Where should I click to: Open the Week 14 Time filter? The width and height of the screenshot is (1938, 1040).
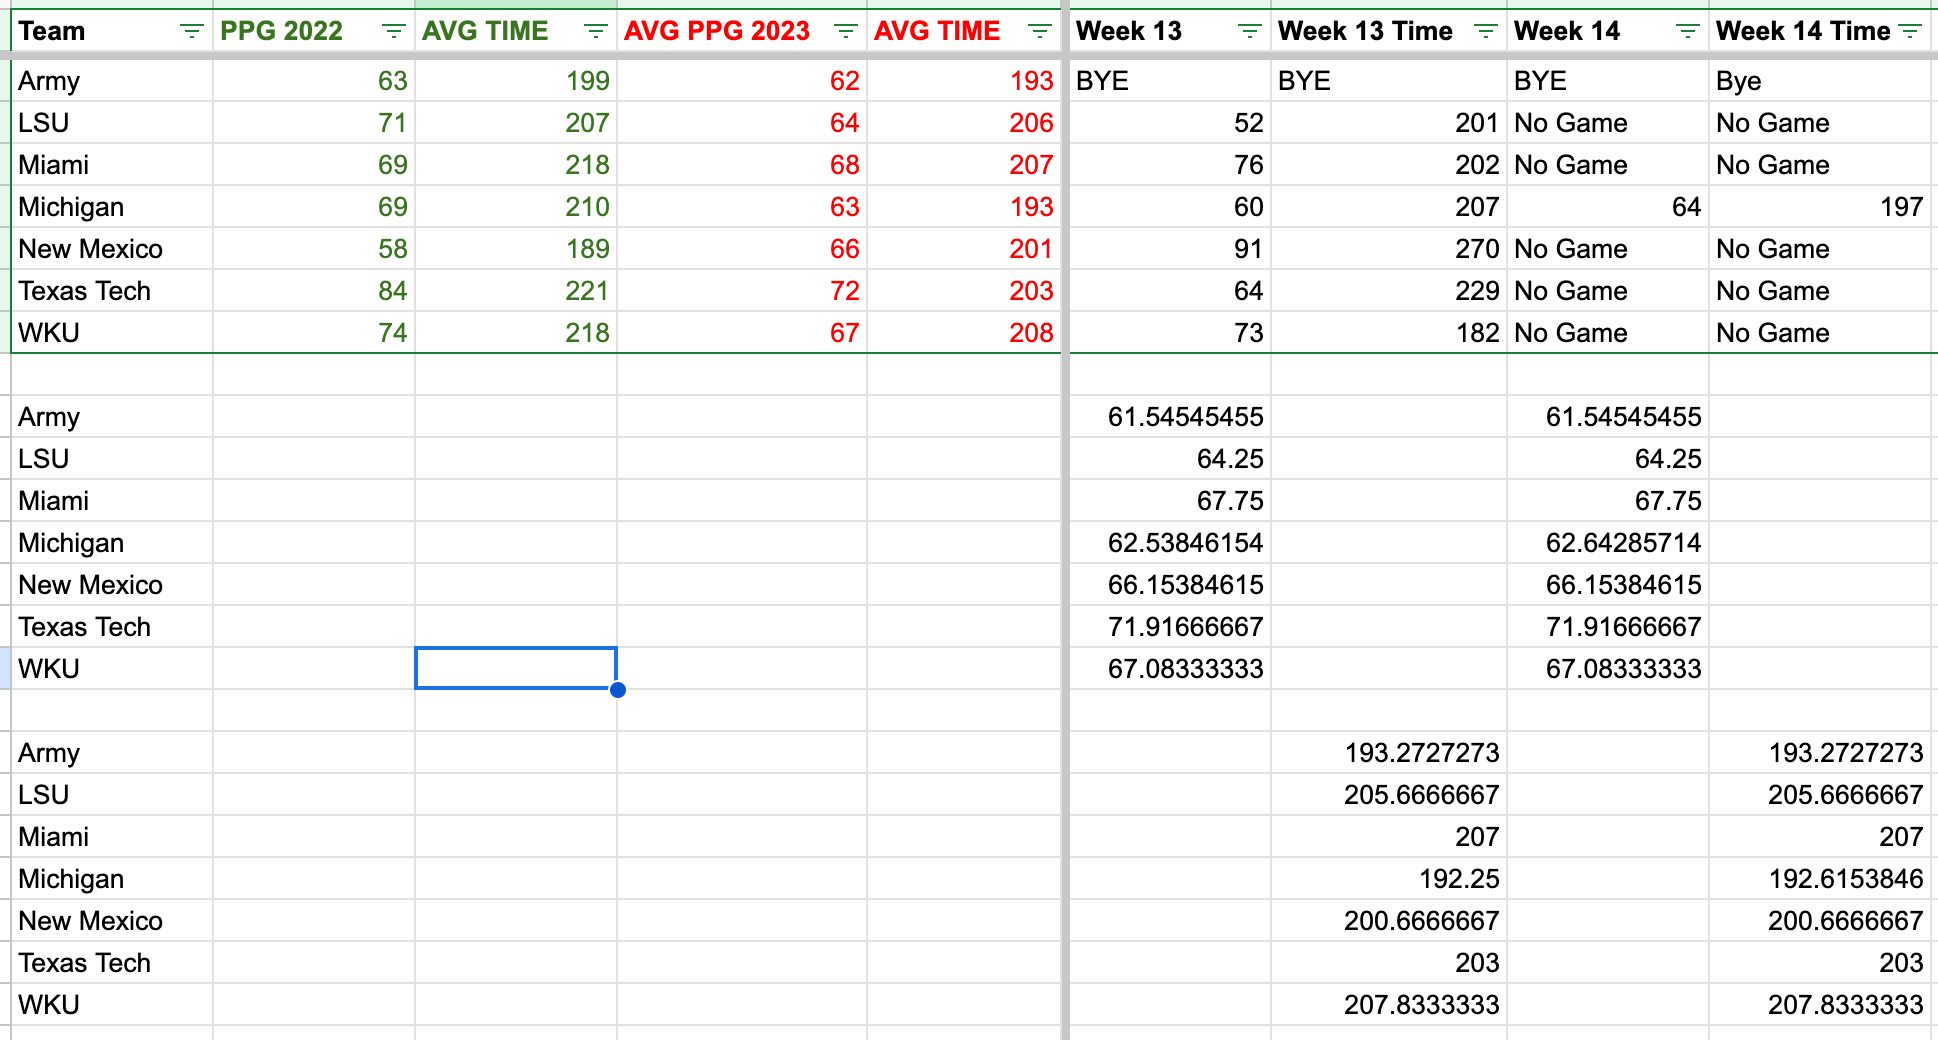(1910, 32)
